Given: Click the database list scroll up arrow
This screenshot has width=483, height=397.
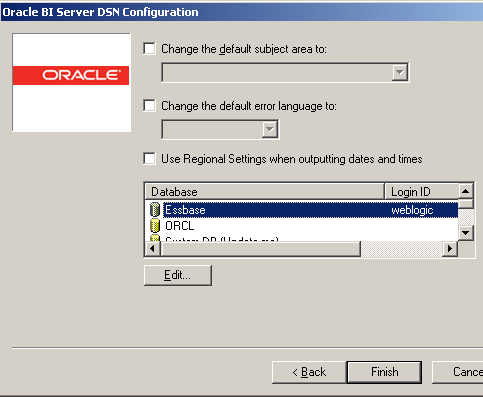Looking at the screenshot, I should (x=466, y=191).
